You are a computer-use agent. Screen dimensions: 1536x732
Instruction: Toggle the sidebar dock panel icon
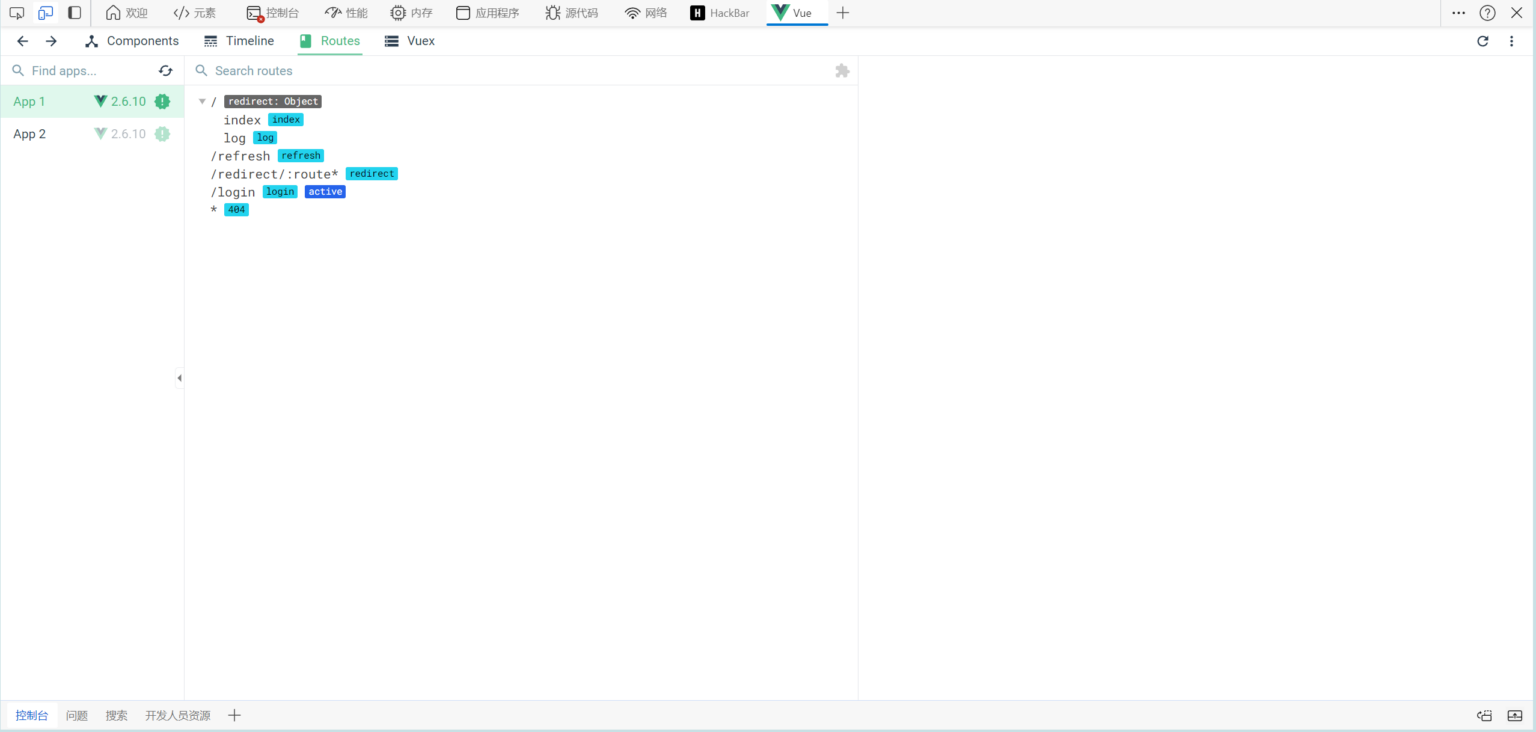75,13
